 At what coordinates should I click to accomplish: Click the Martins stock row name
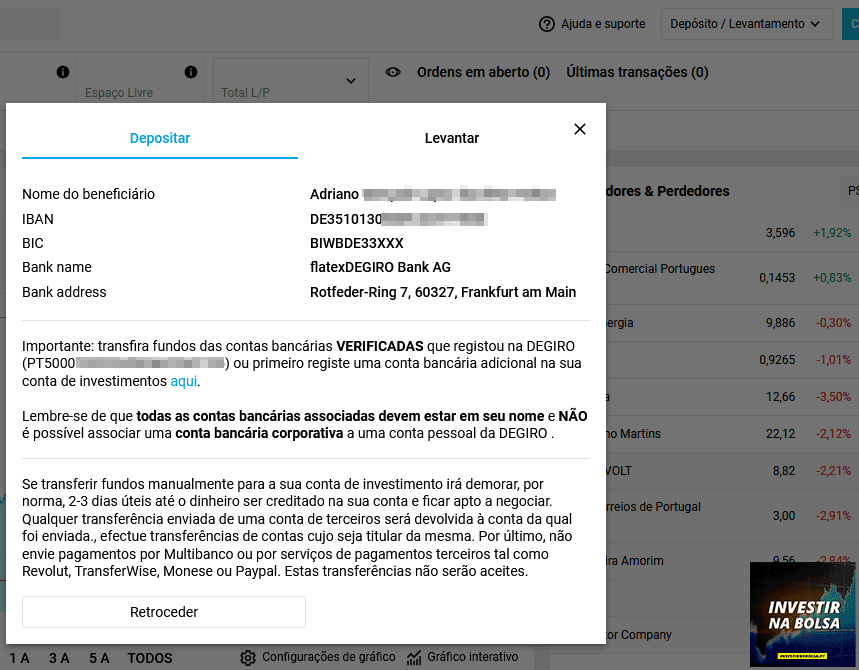(634, 434)
